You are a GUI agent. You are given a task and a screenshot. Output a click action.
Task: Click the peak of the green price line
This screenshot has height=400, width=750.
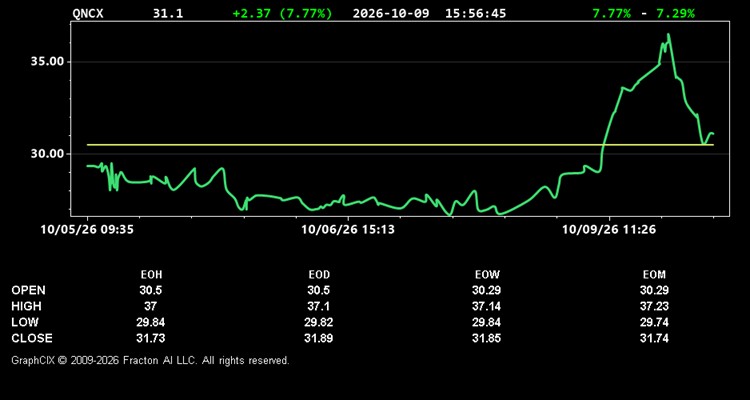tap(668, 34)
